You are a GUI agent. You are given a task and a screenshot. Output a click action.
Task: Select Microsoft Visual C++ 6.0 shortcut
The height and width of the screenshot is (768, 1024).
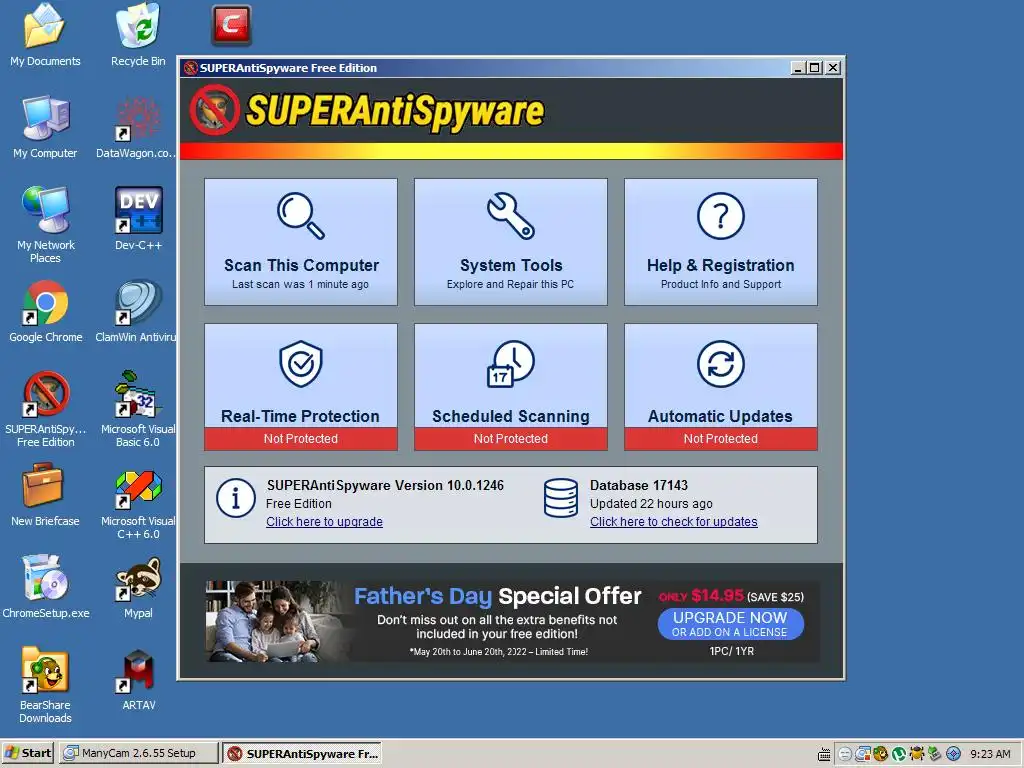click(138, 487)
